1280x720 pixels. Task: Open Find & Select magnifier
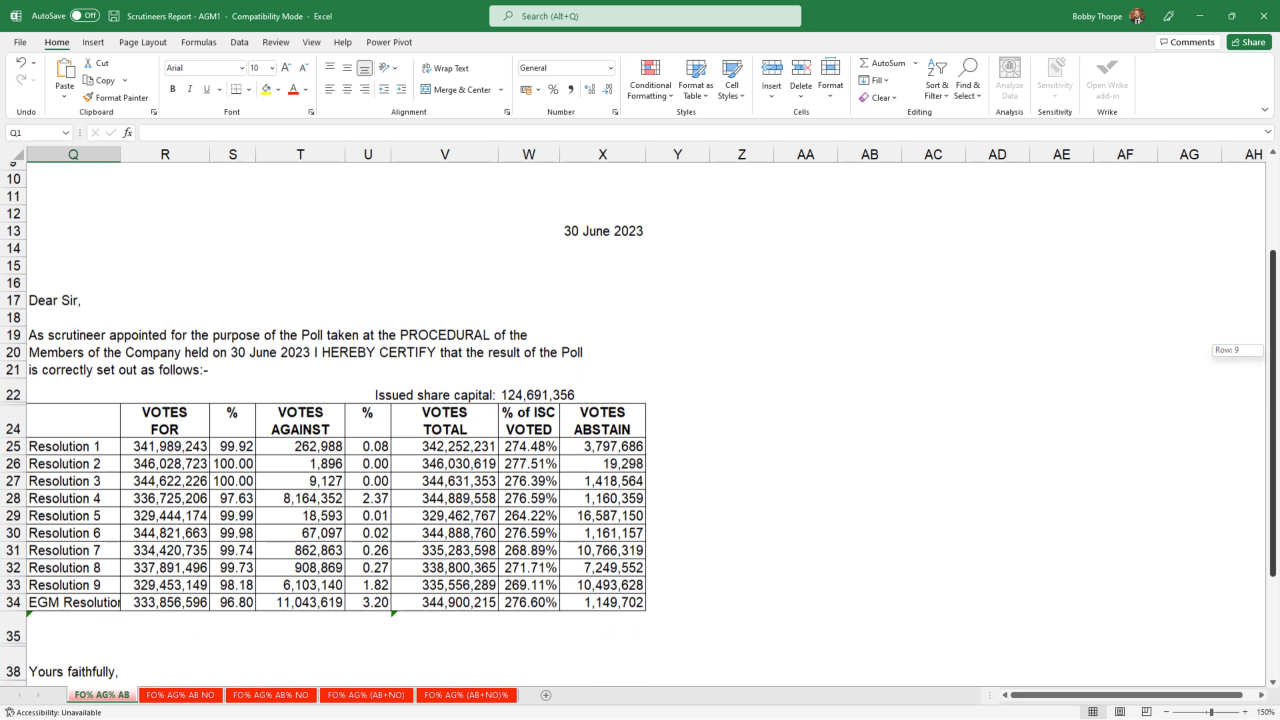(x=968, y=78)
